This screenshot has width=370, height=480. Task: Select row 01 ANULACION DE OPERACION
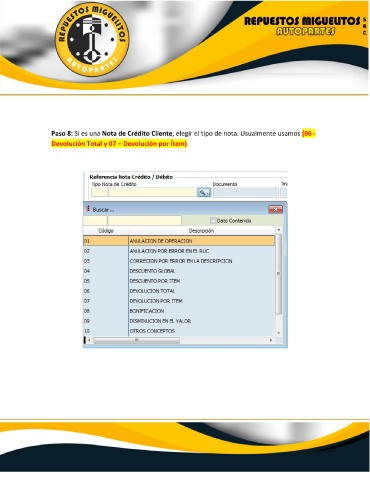179,241
